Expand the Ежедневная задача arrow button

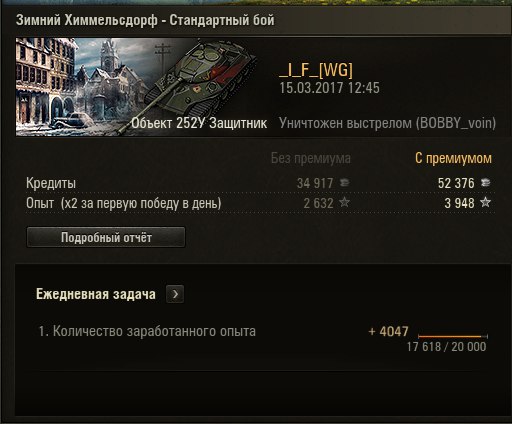point(175,294)
